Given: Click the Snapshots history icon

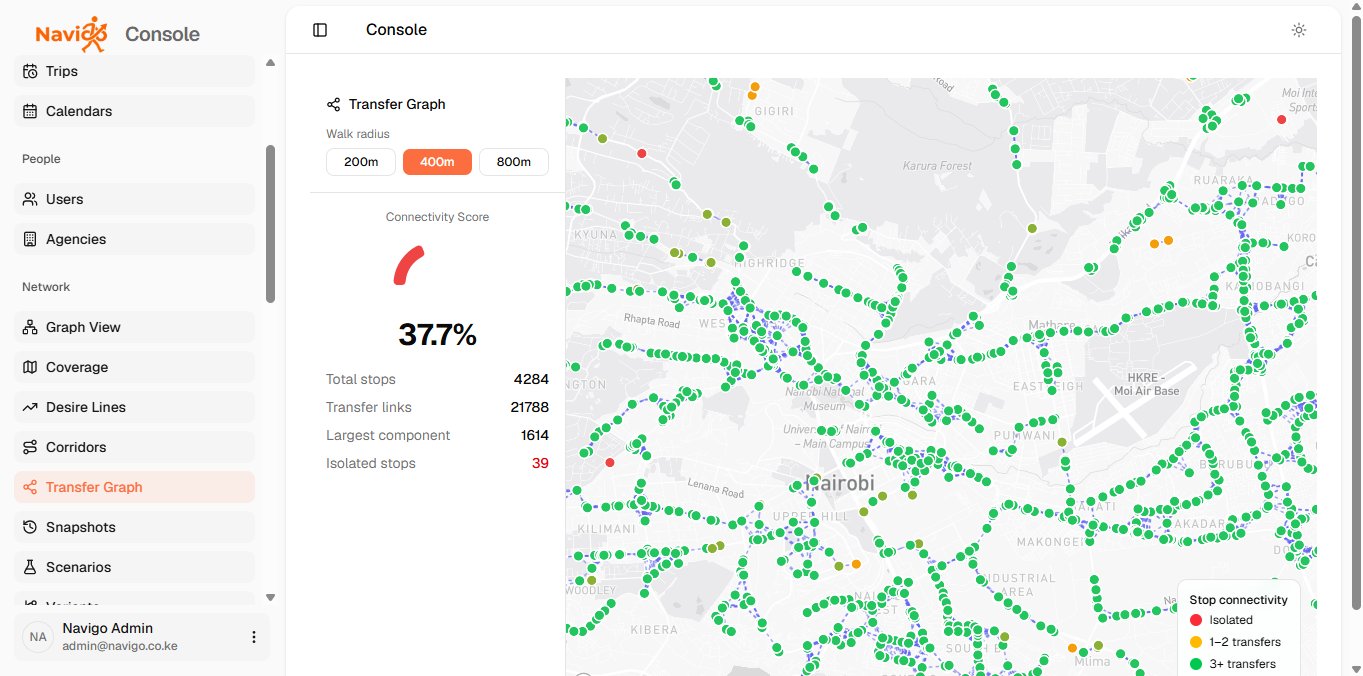Looking at the screenshot, I should pos(30,527).
